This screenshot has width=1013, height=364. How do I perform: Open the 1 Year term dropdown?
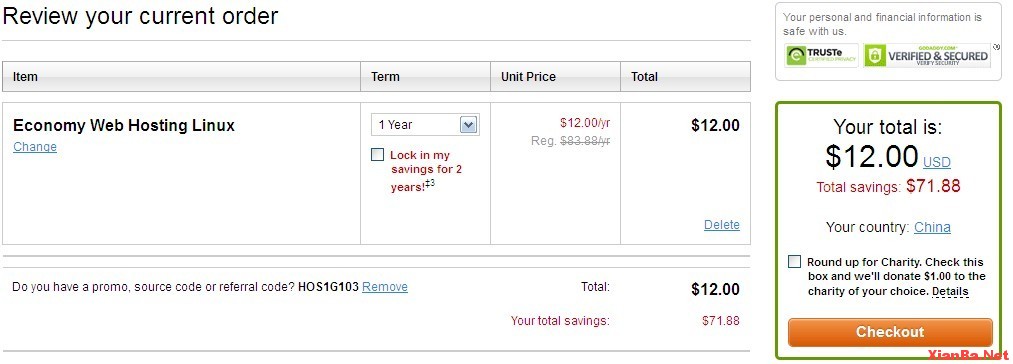[x=425, y=125]
